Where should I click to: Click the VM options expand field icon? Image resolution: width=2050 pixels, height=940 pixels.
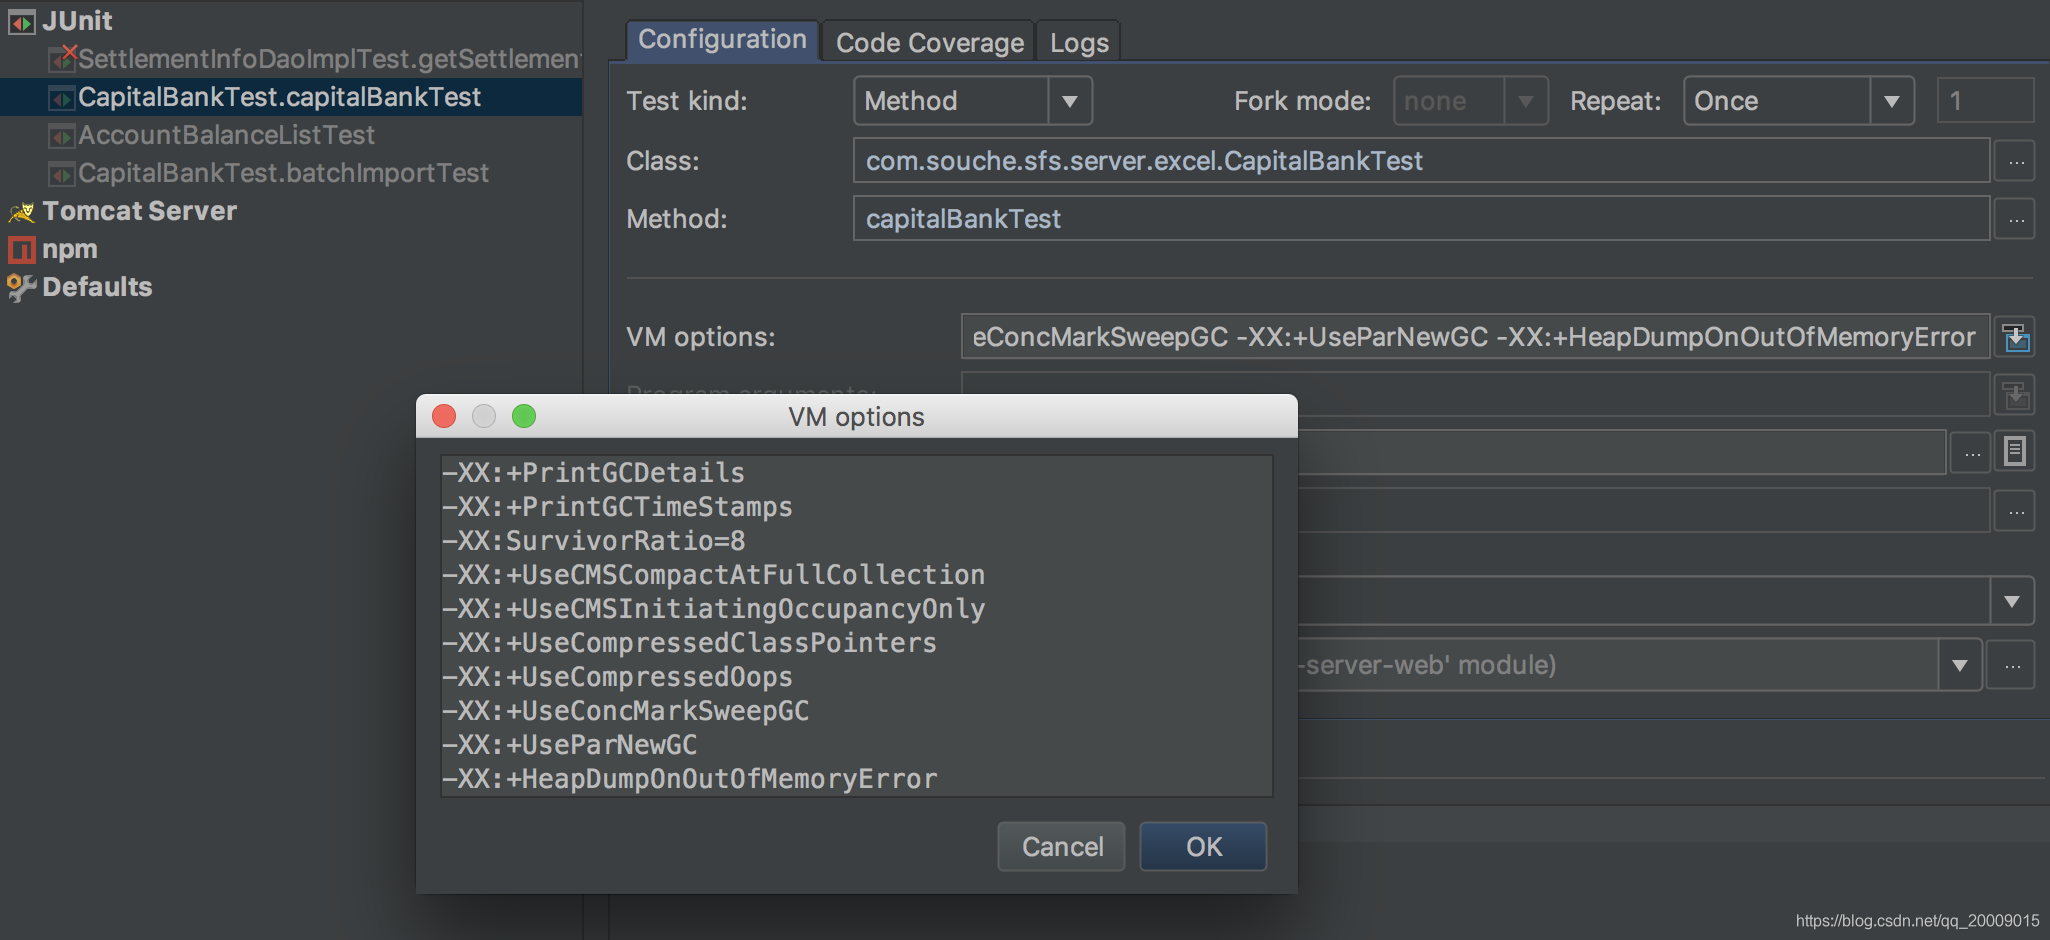tap(2015, 338)
